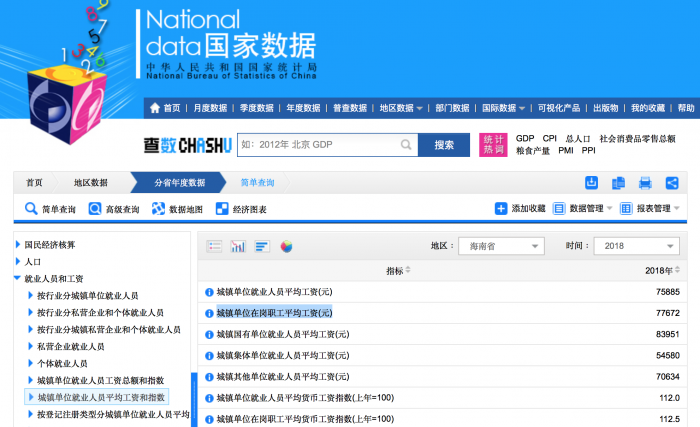This screenshot has height=427, width=700.
Task: Sort by the 指标 column header
Action: point(398,270)
